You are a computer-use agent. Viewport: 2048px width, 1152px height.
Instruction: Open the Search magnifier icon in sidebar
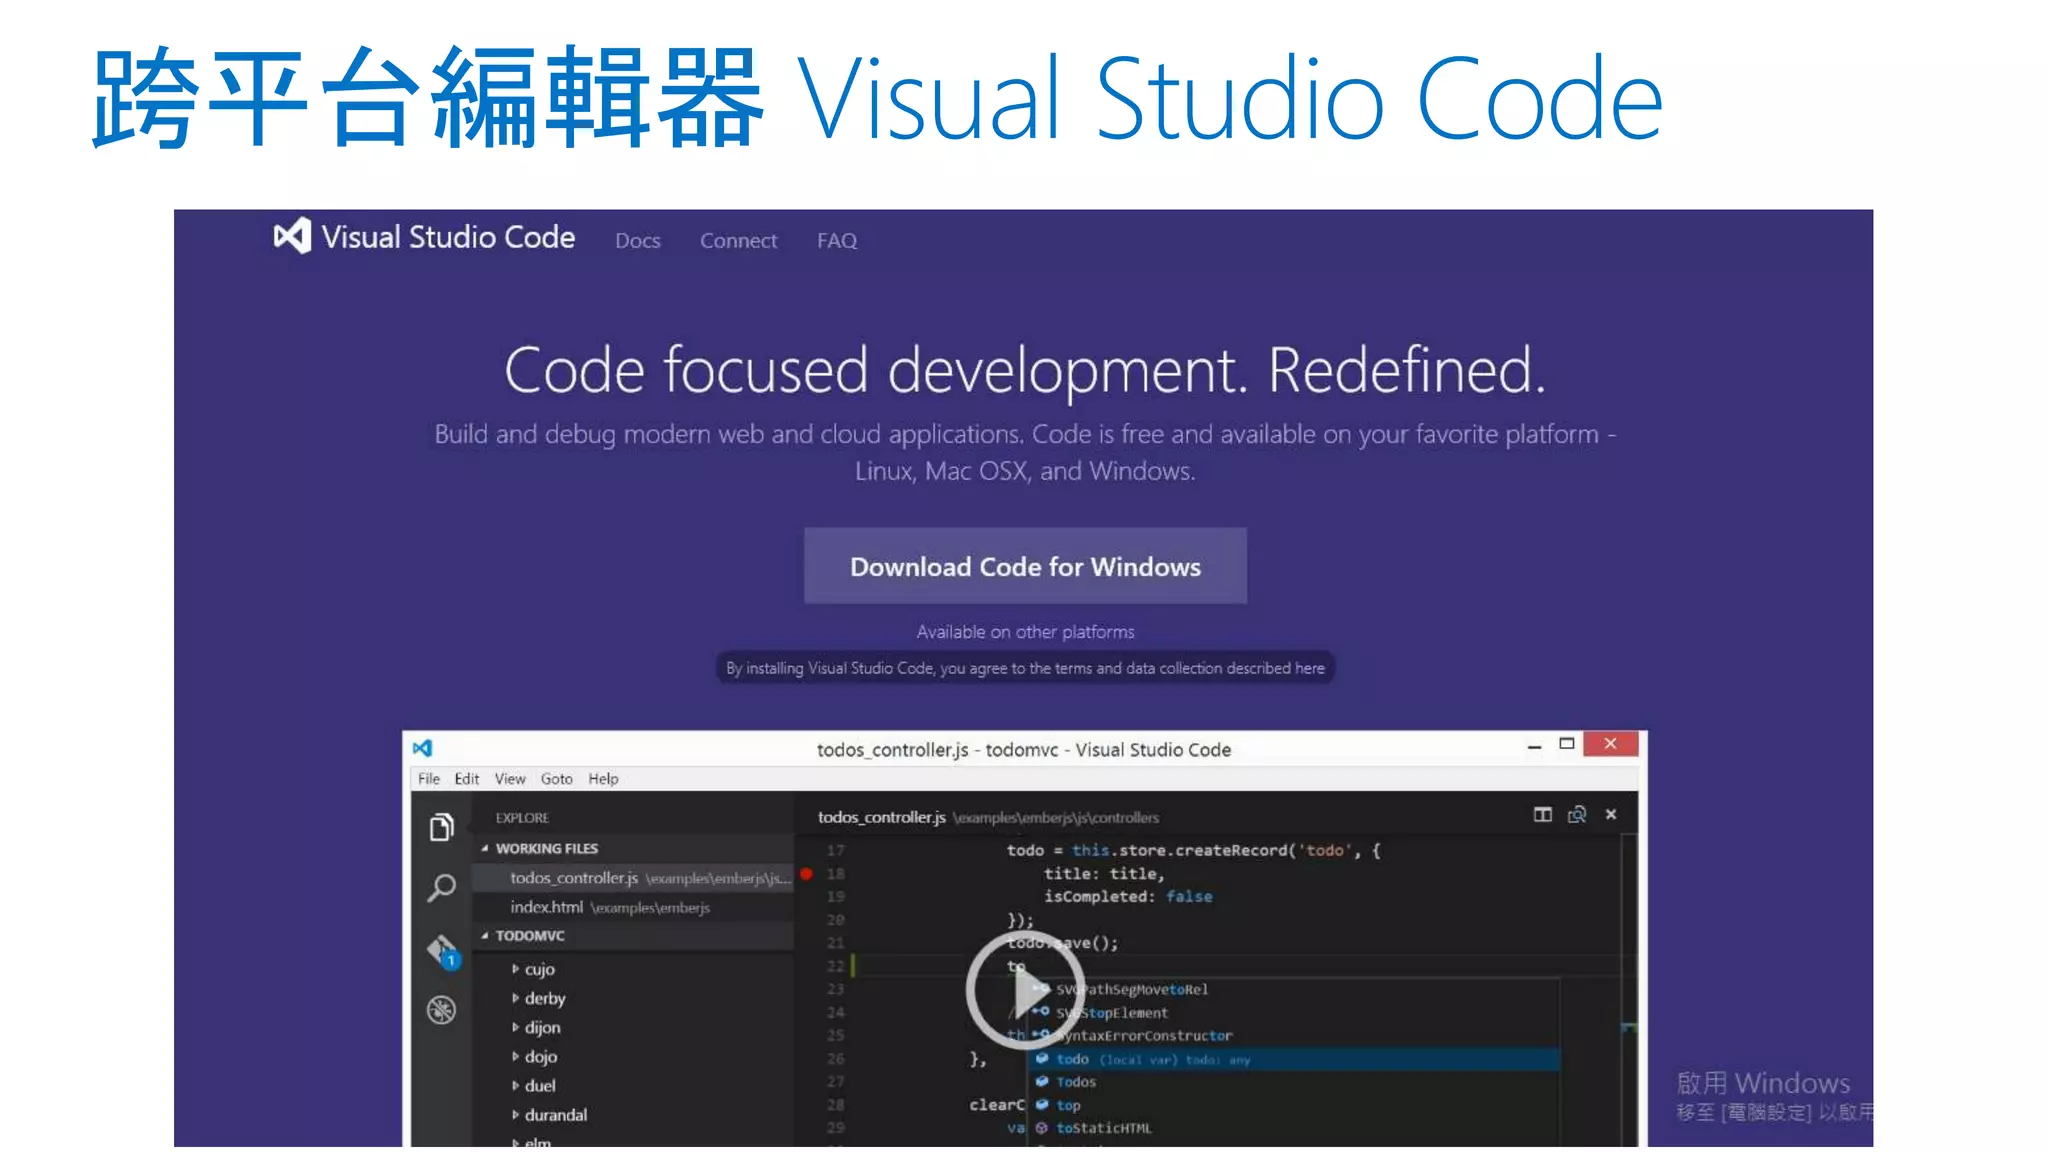(x=441, y=887)
